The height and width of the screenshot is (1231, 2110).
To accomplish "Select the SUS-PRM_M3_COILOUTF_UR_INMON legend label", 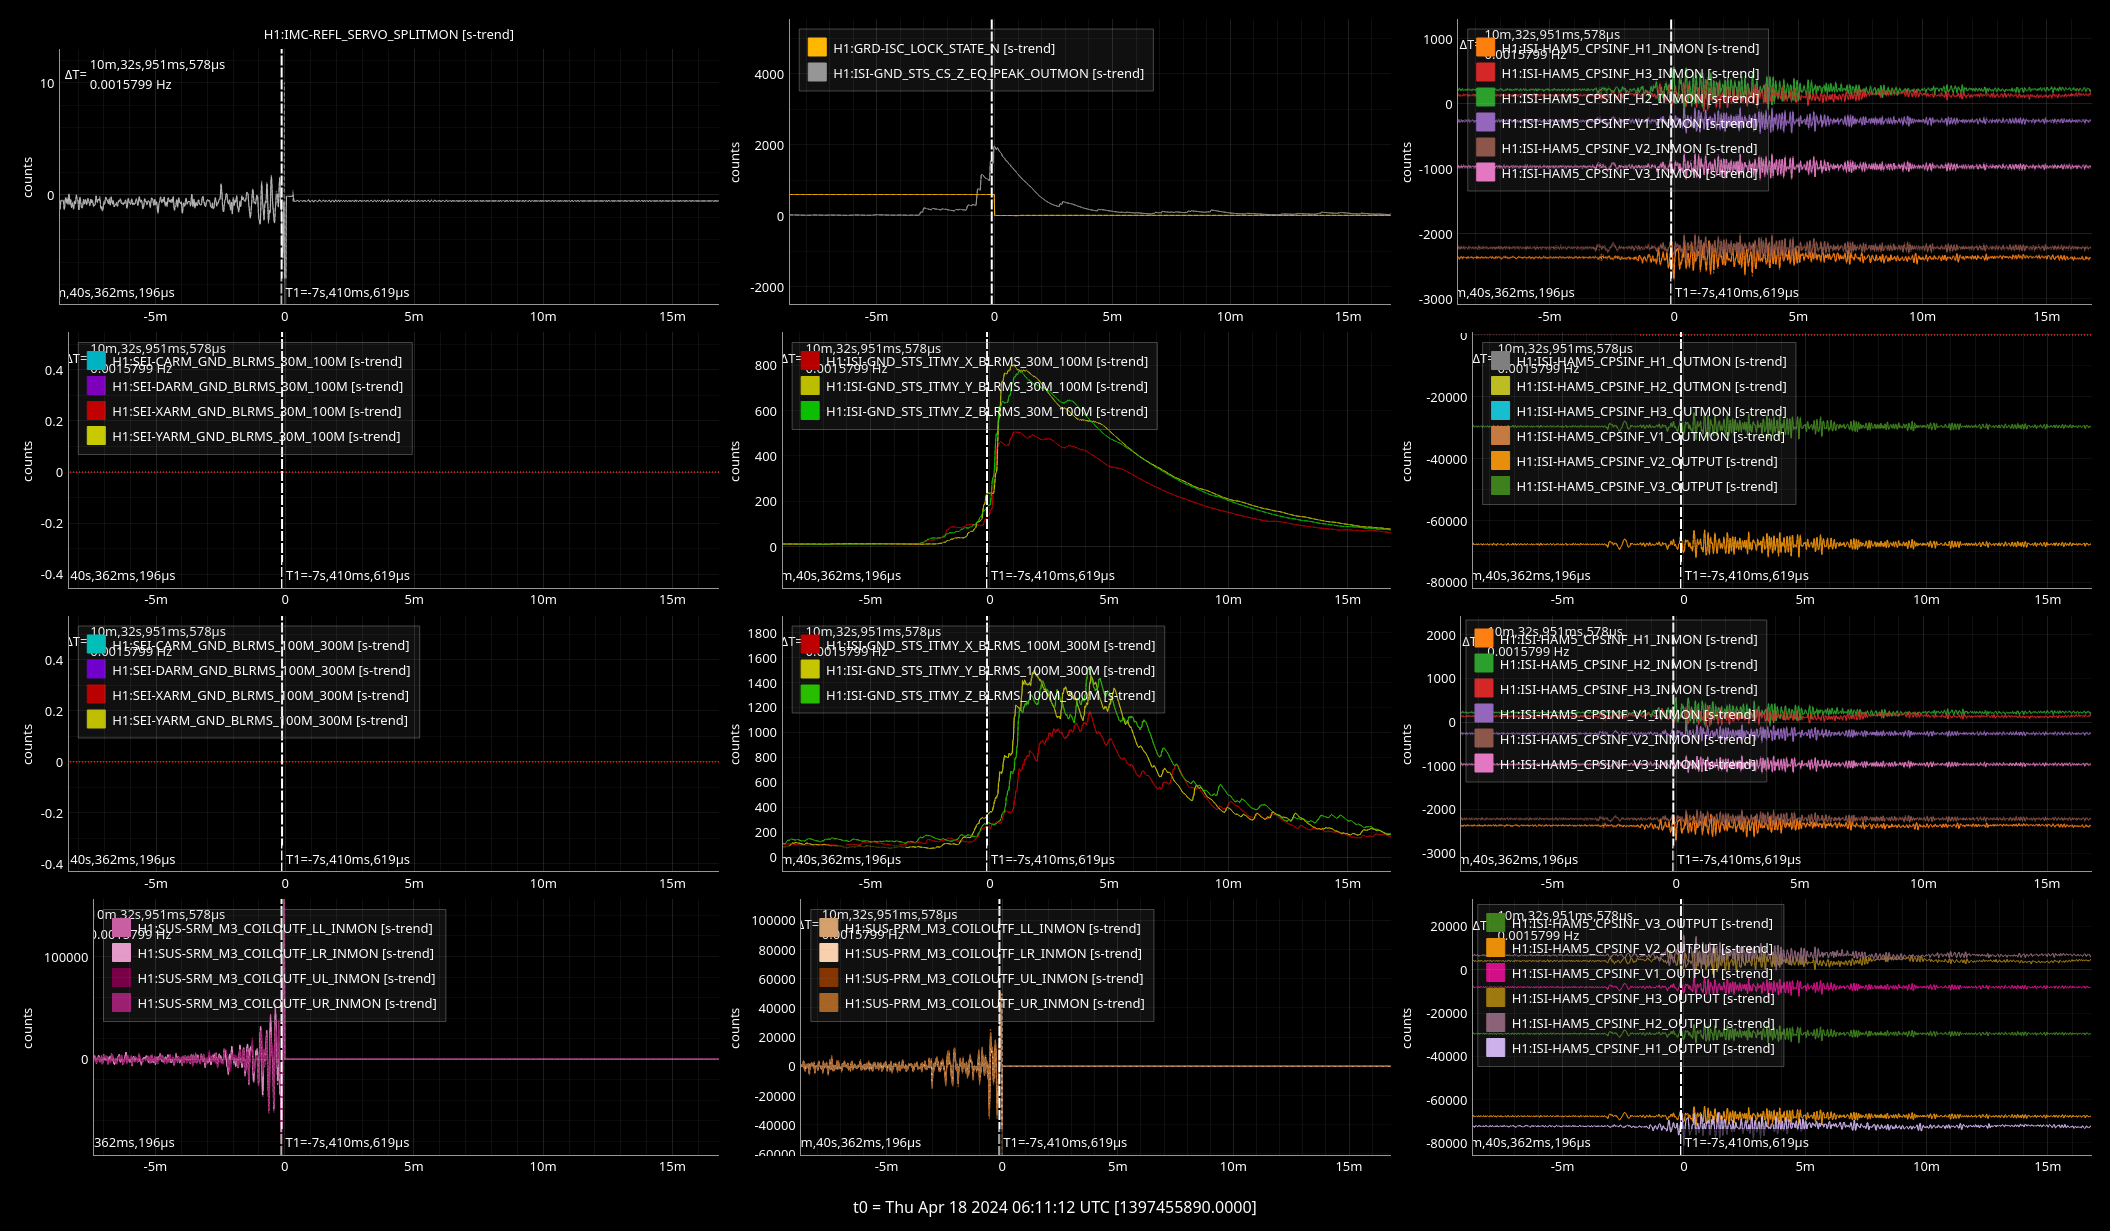I will [994, 1003].
